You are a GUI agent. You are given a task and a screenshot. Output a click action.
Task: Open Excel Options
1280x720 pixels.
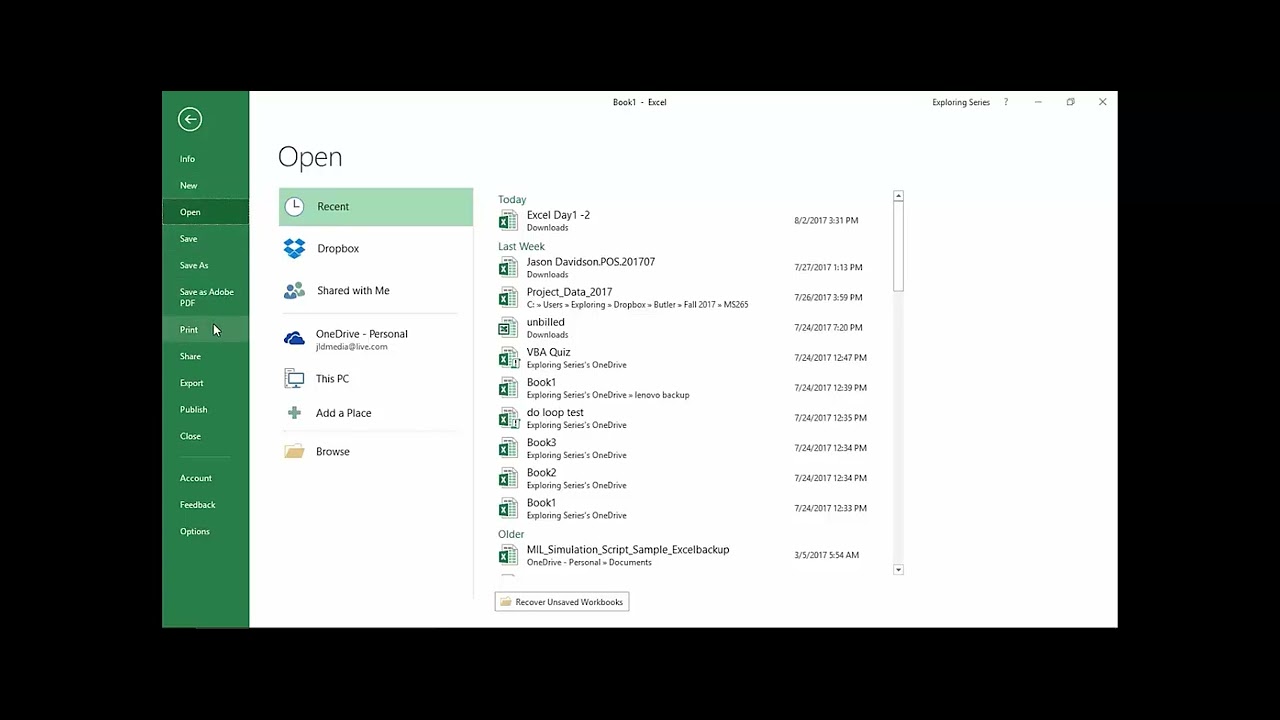point(205,531)
